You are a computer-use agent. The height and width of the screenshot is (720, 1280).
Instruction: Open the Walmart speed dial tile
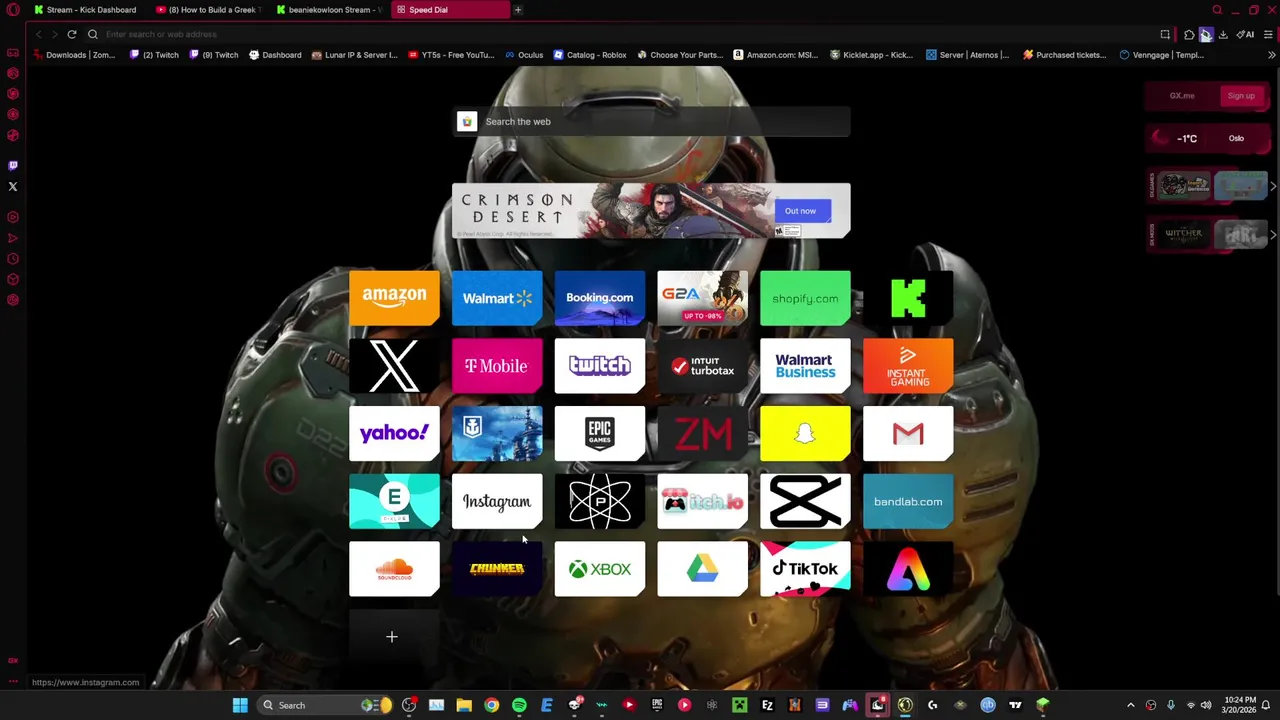[x=497, y=298]
